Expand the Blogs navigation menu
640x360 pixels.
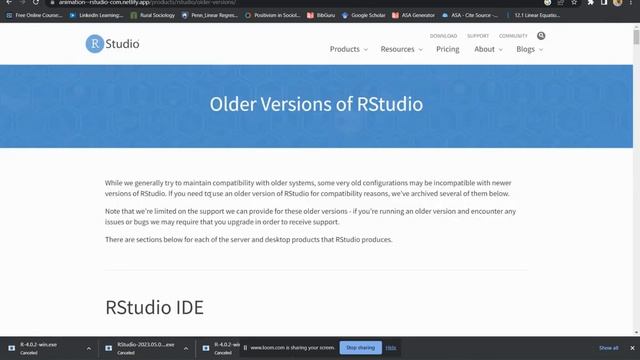coord(529,49)
